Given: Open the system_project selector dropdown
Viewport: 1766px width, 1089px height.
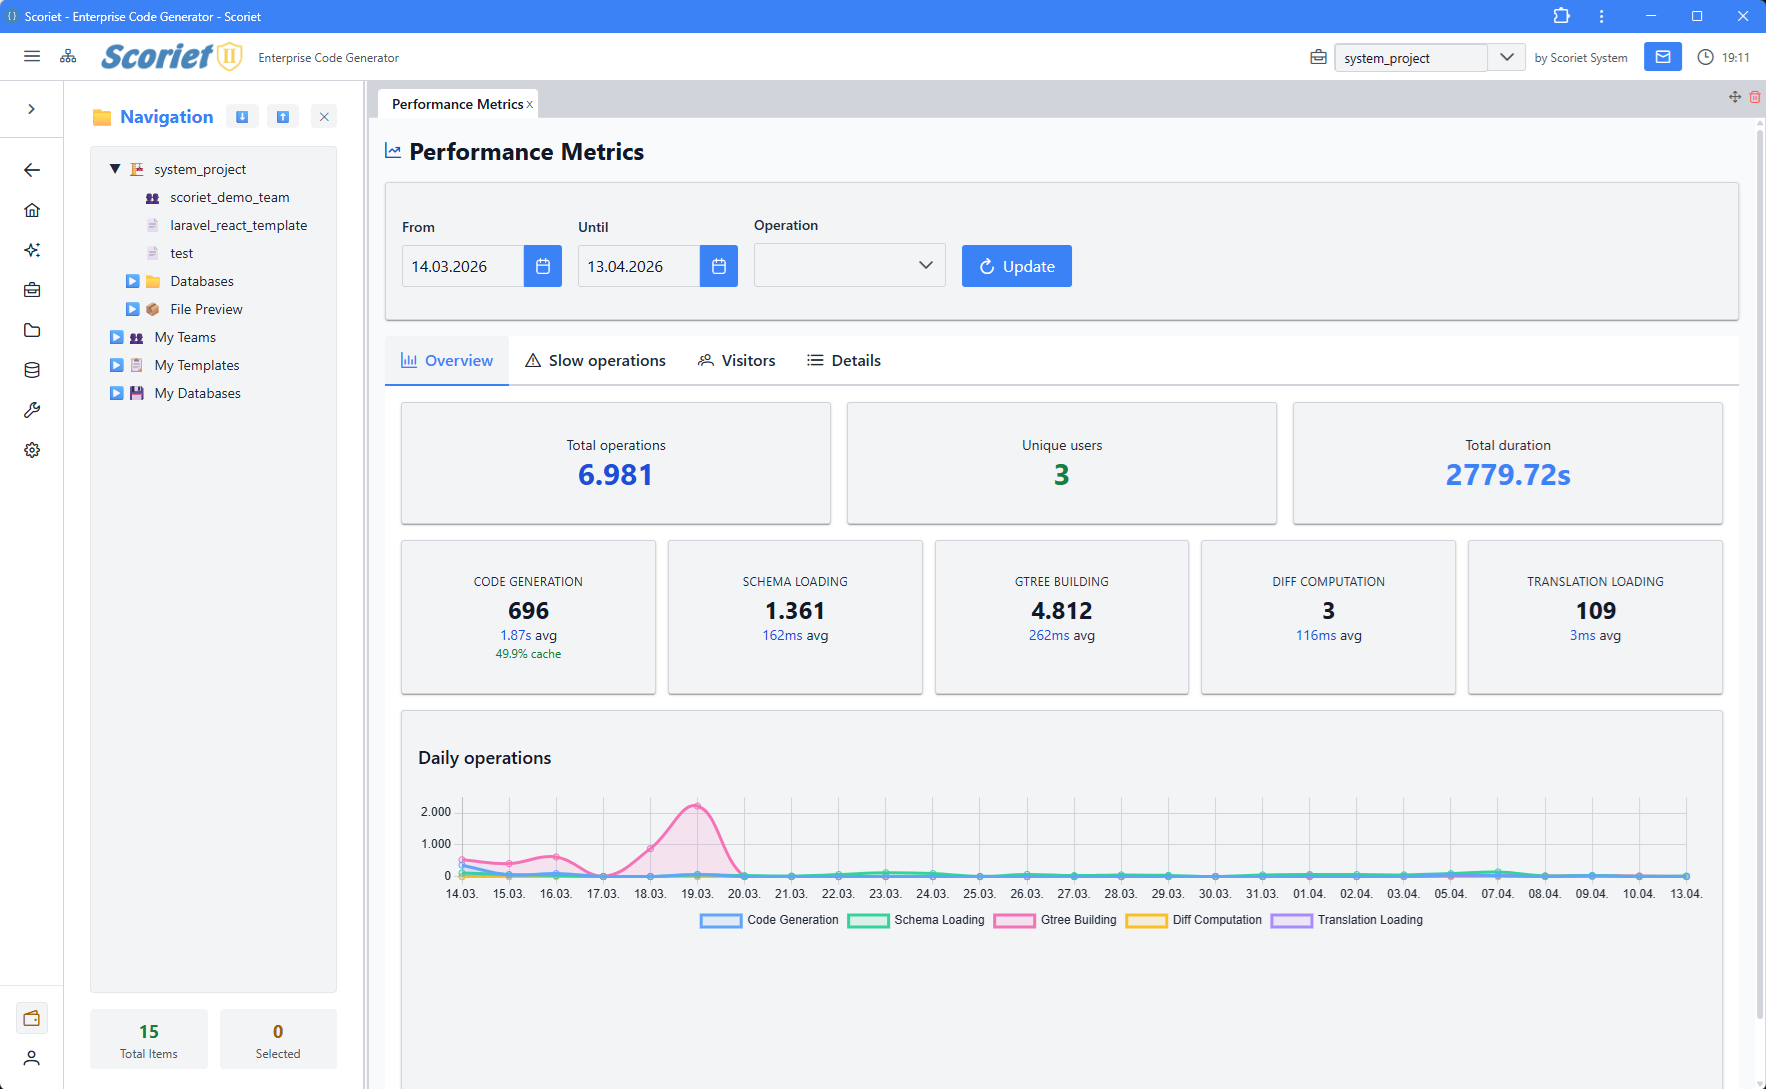Looking at the screenshot, I should (1506, 57).
